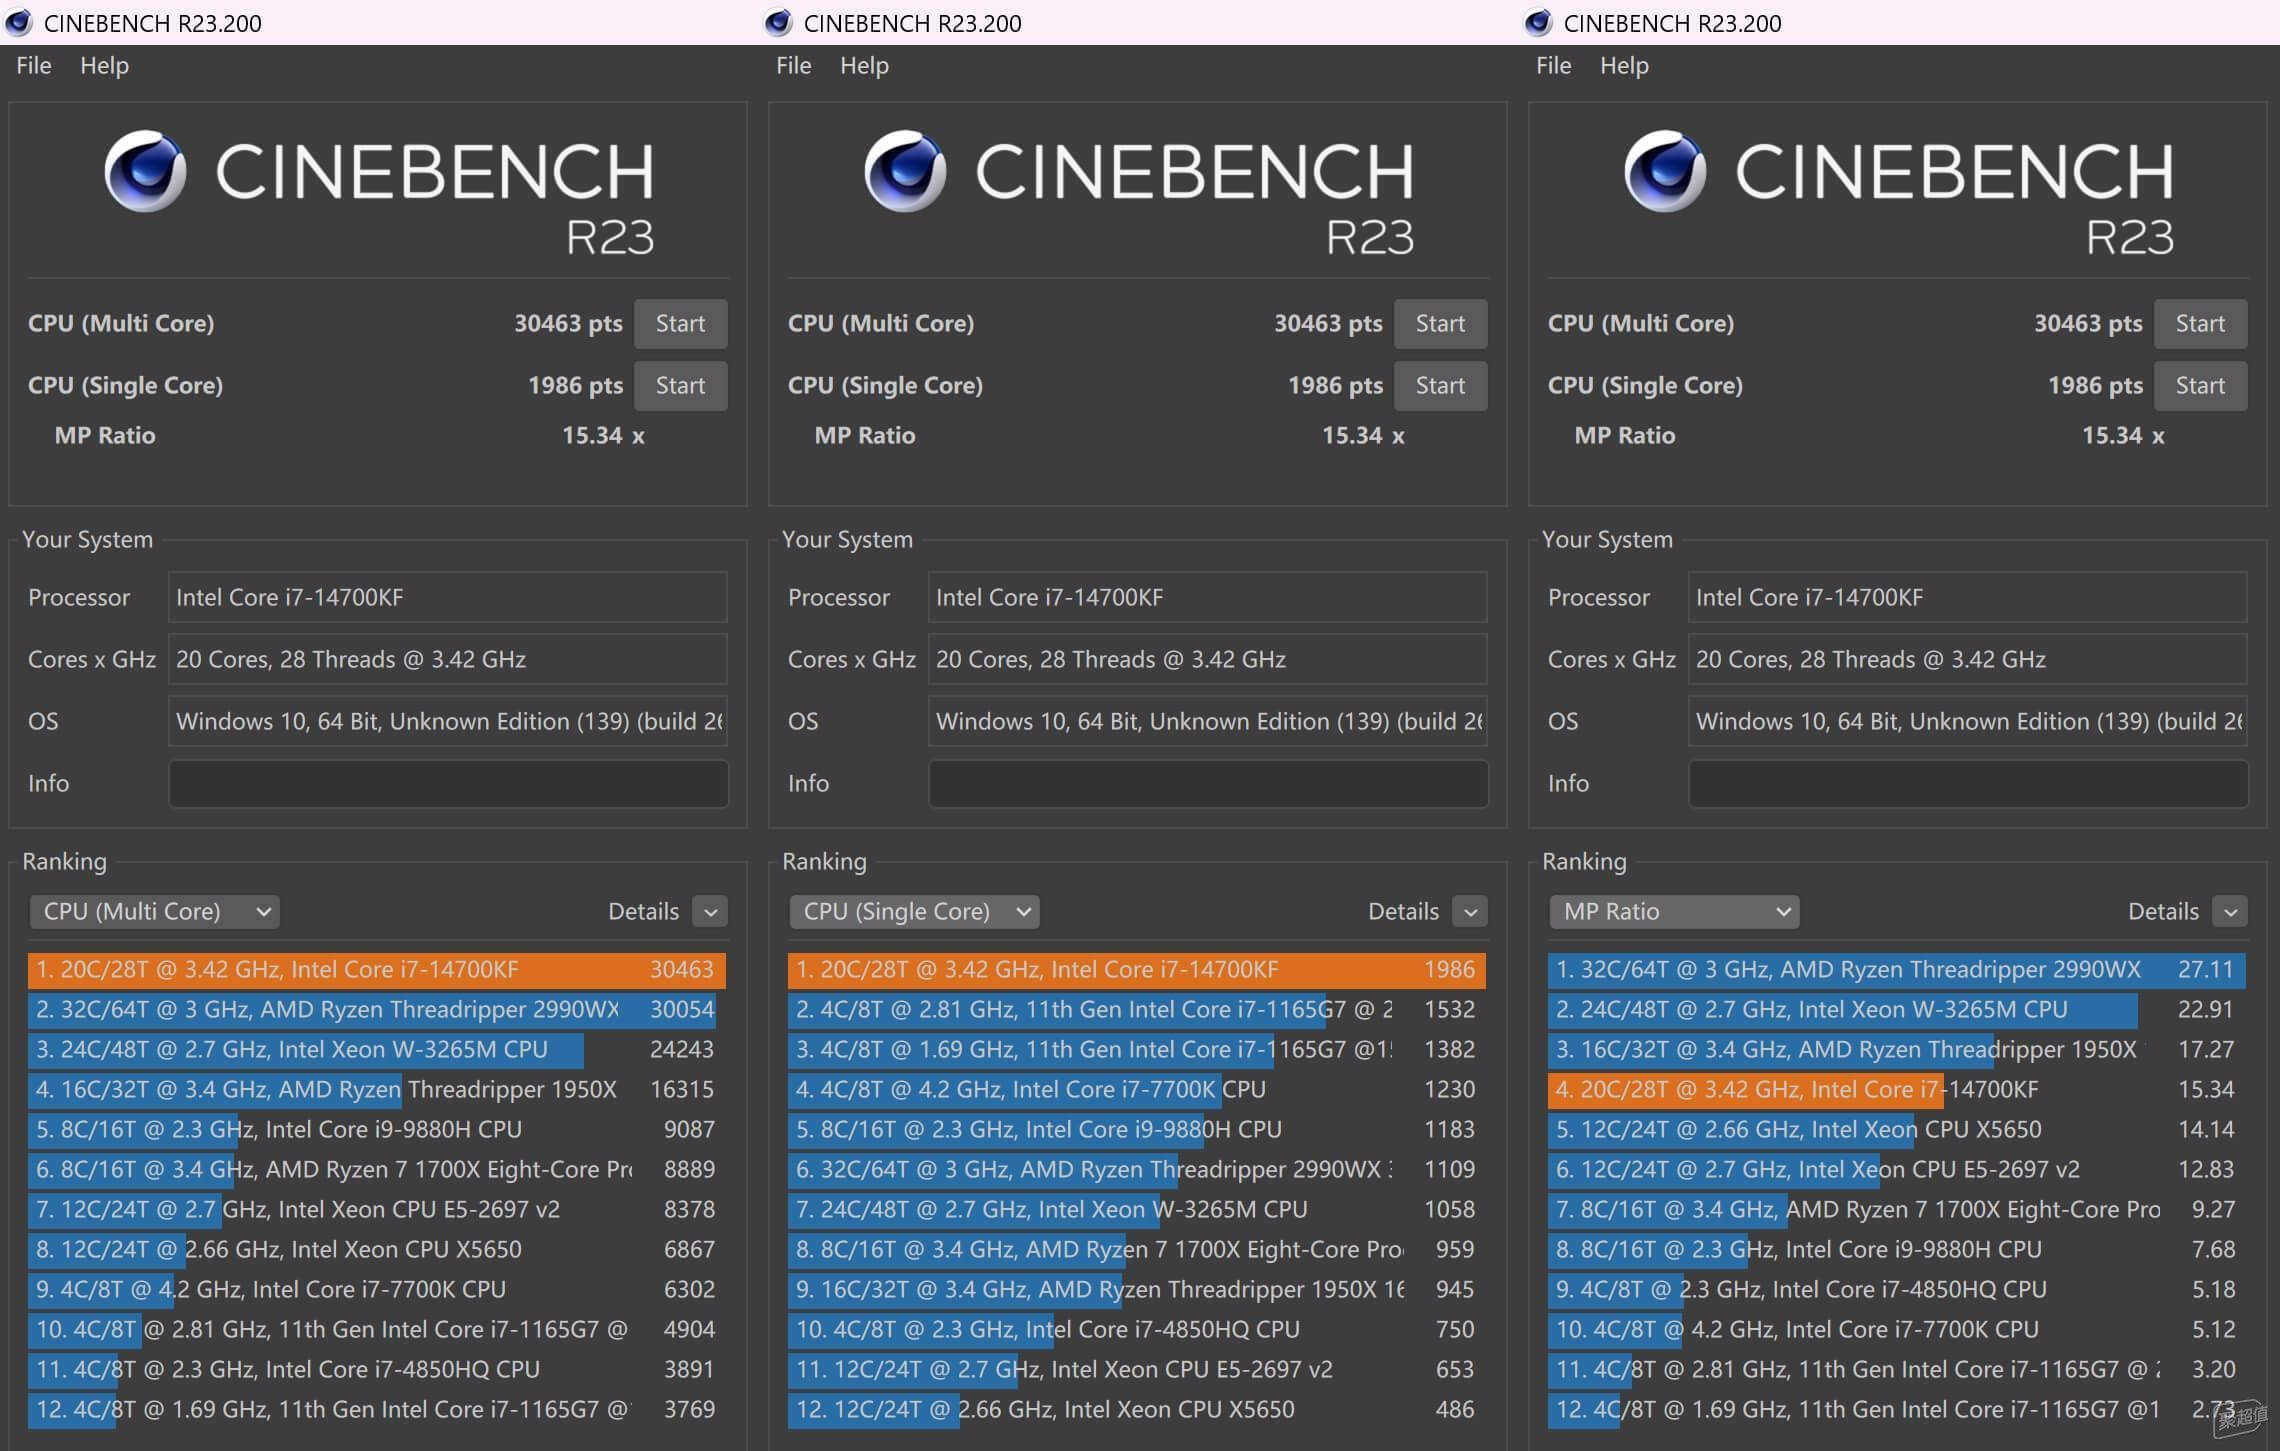
Task: Select Xeon X5650 row scoring 486
Action: tap(1137, 1409)
